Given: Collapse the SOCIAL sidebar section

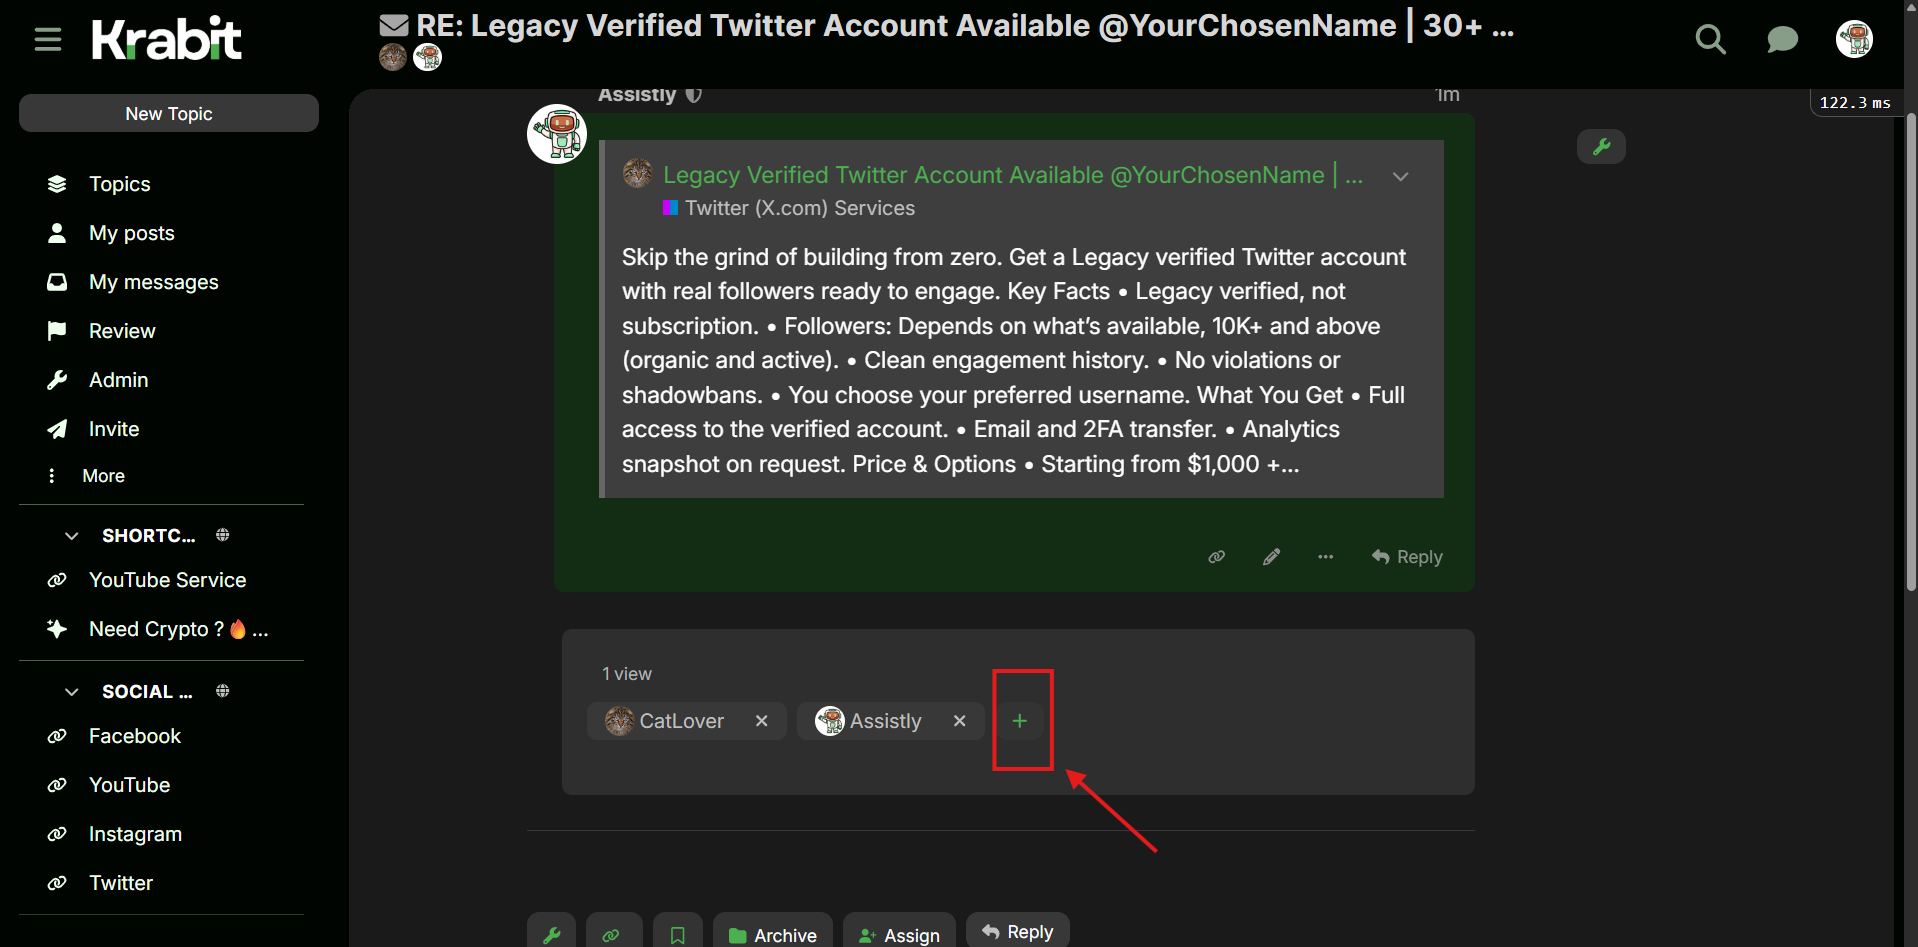Looking at the screenshot, I should tap(72, 692).
